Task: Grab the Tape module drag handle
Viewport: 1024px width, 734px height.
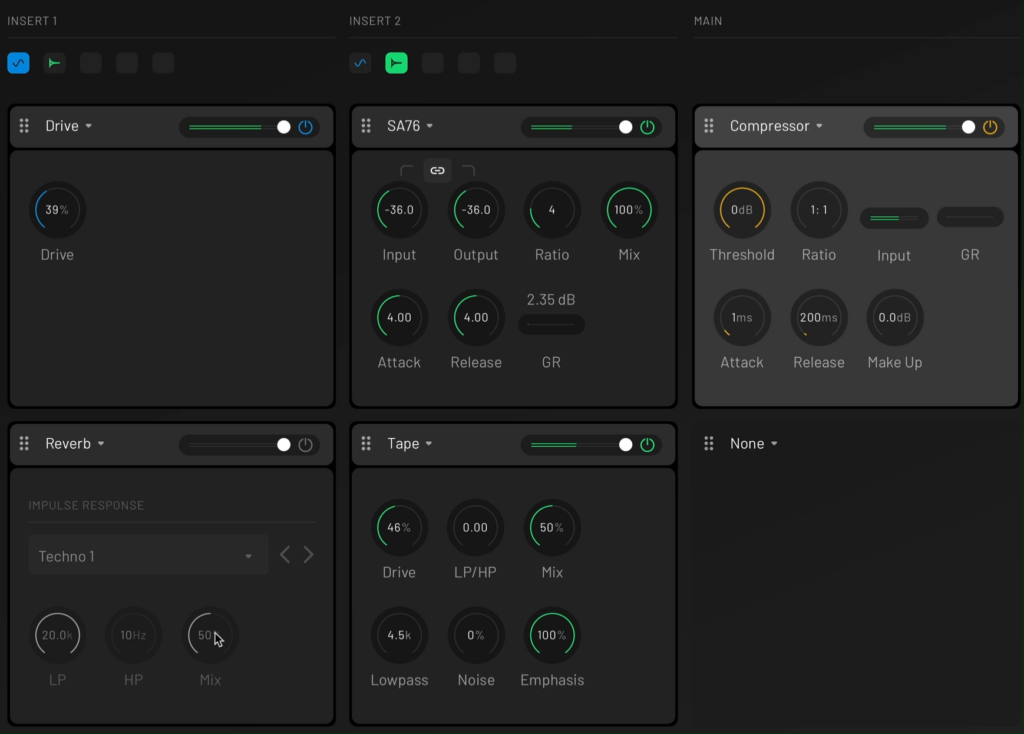Action: pos(366,443)
